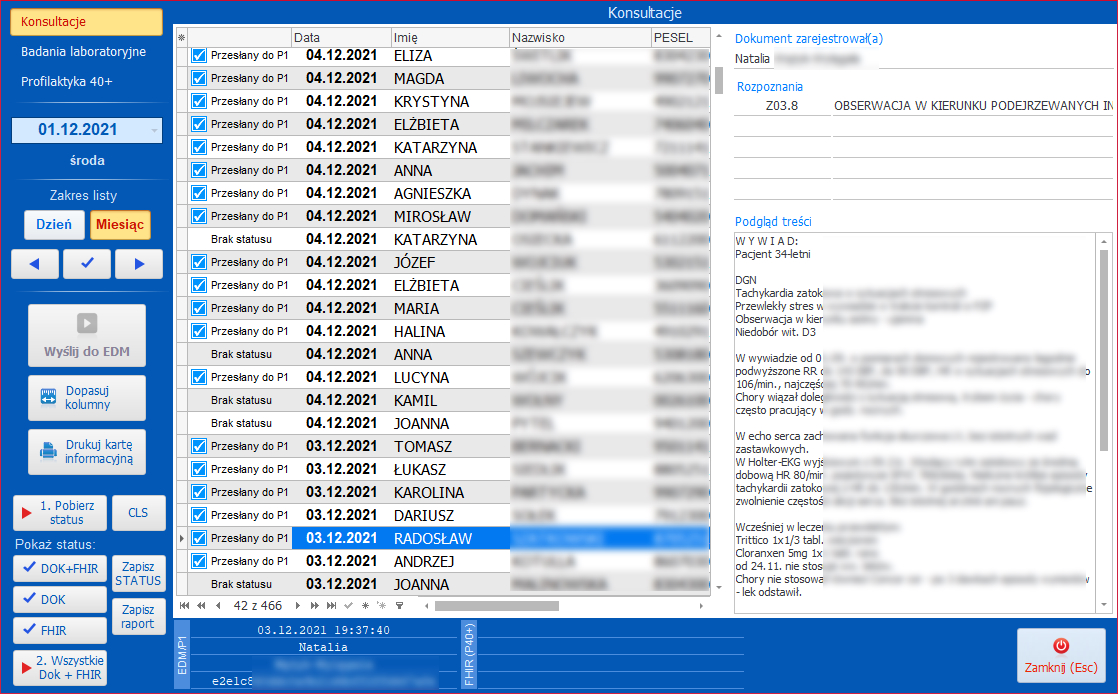The height and width of the screenshot is (694, 1118).
Task: Click the filter funnel icon in navigator
Action: coord(399,606)
